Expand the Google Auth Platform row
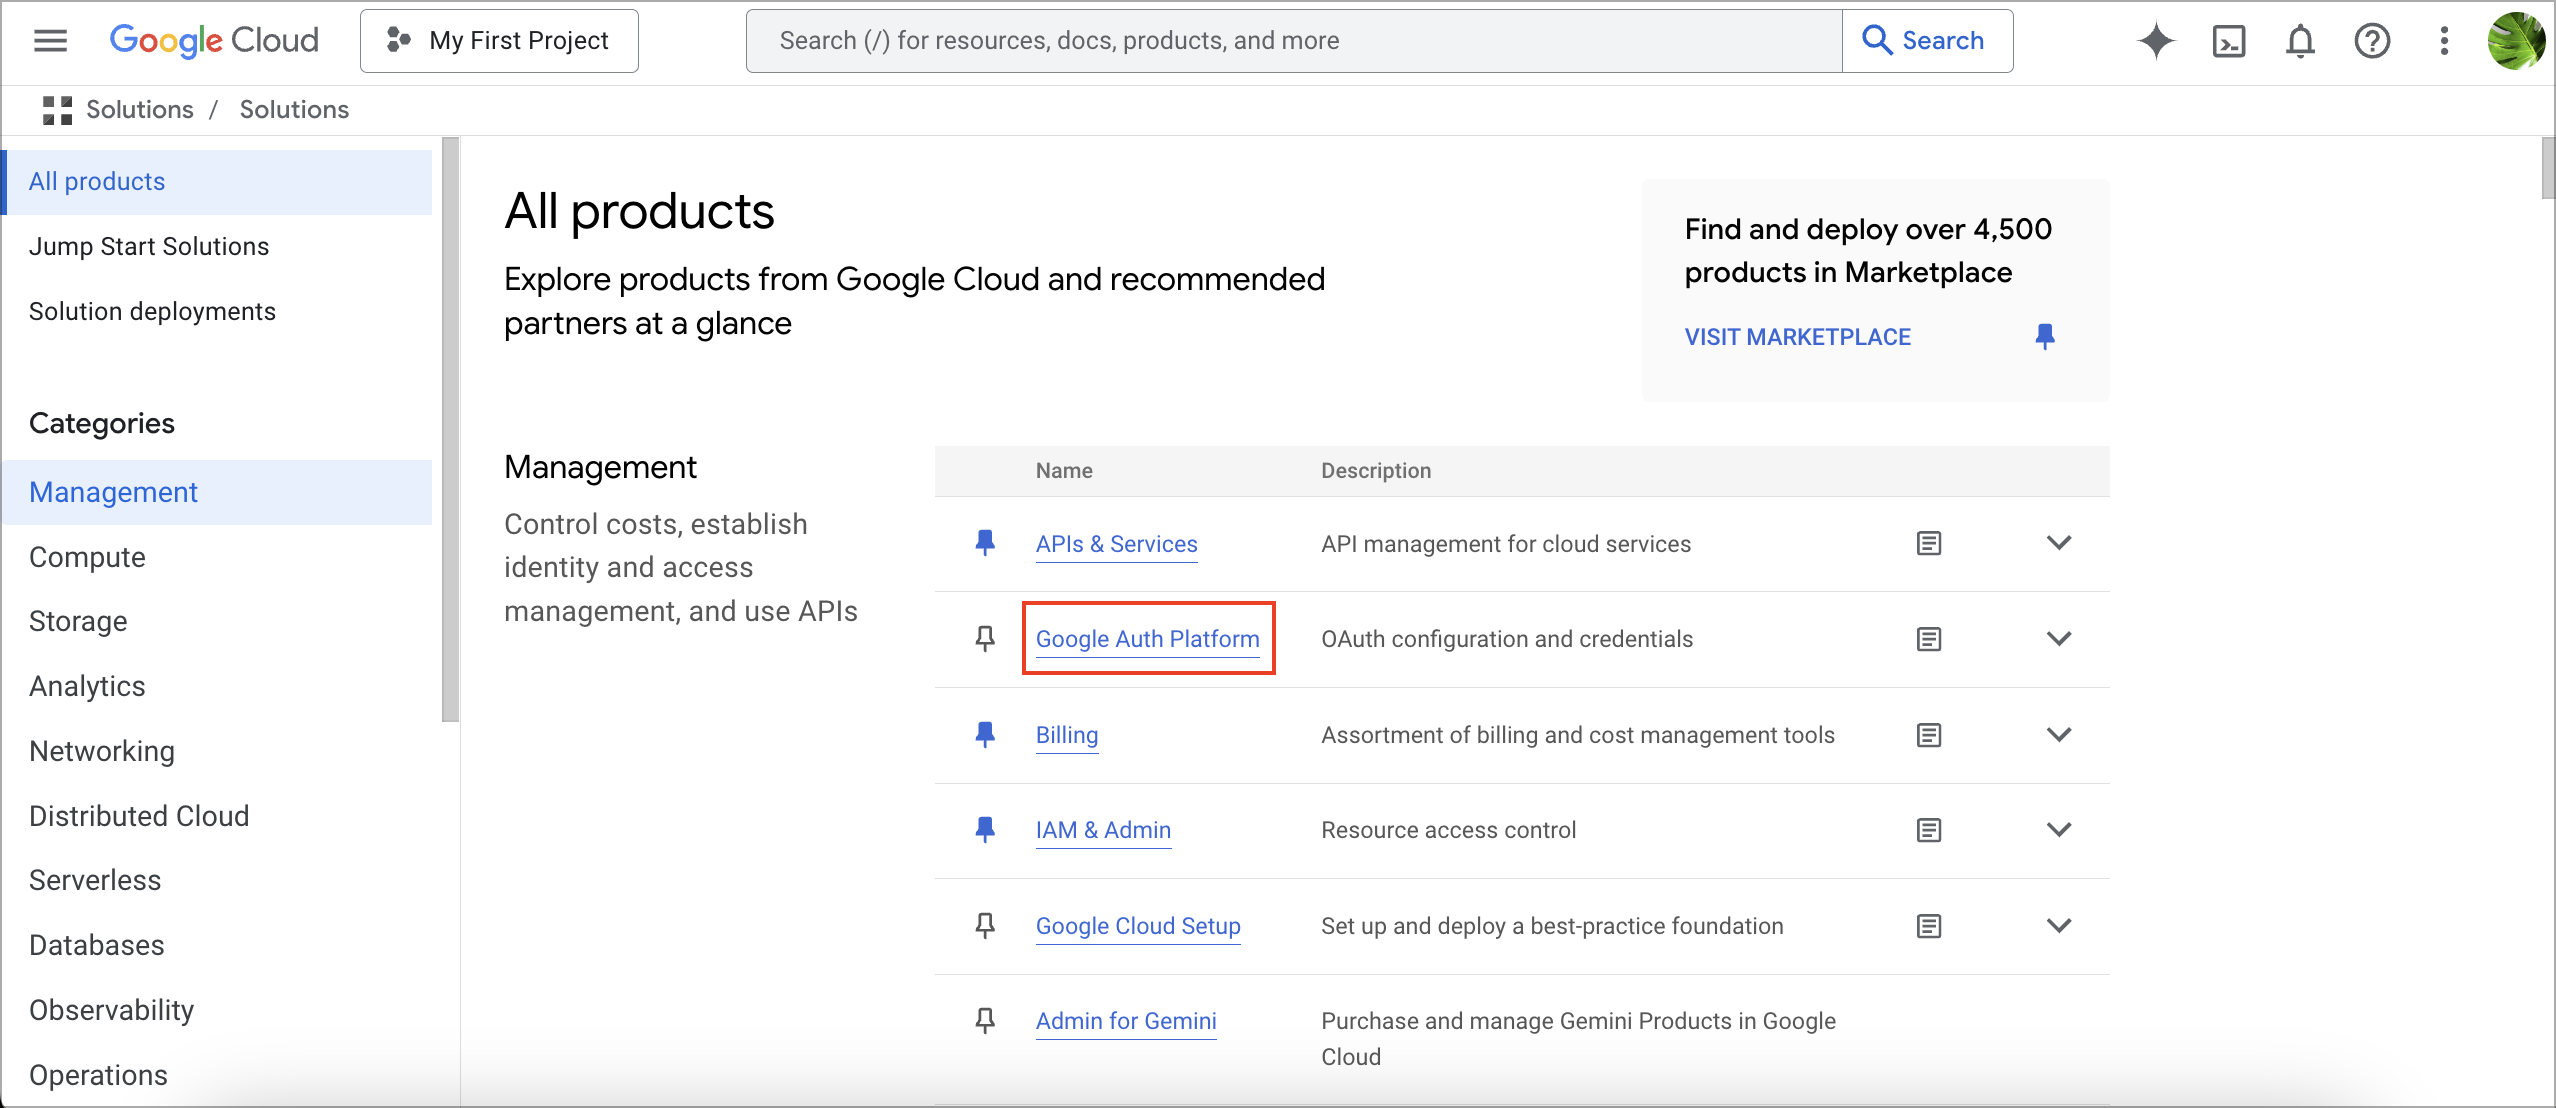The height and width of the screenshot is (1108, 2556). [2059, 638]
